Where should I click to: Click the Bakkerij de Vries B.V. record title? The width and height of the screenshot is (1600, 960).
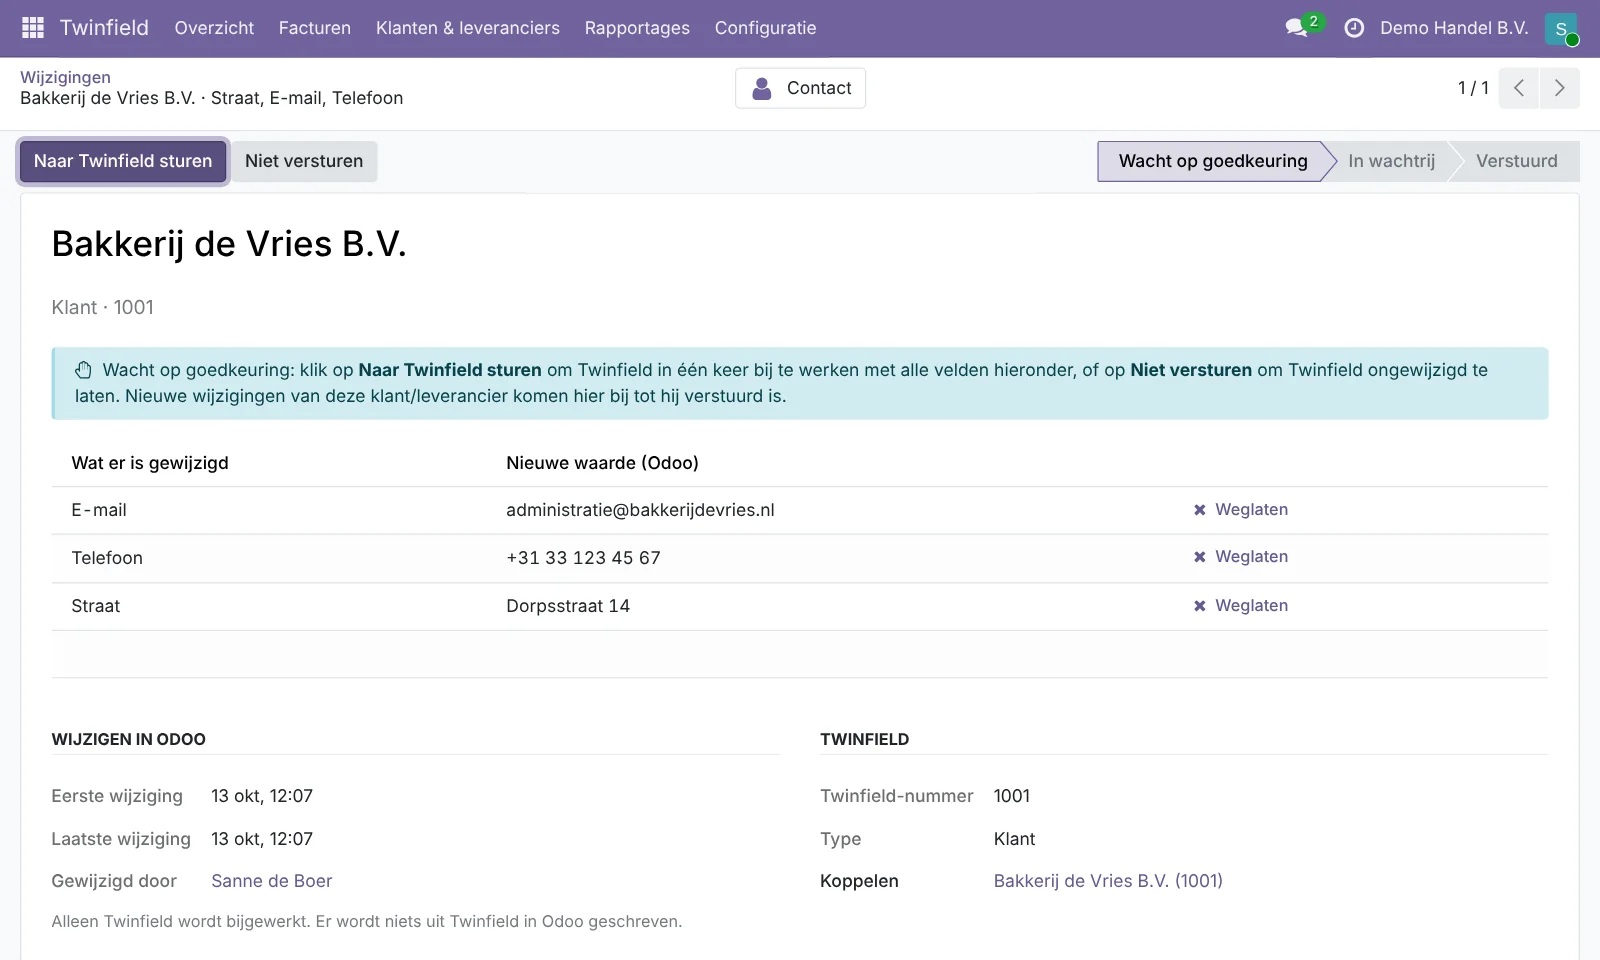[229, 244]
